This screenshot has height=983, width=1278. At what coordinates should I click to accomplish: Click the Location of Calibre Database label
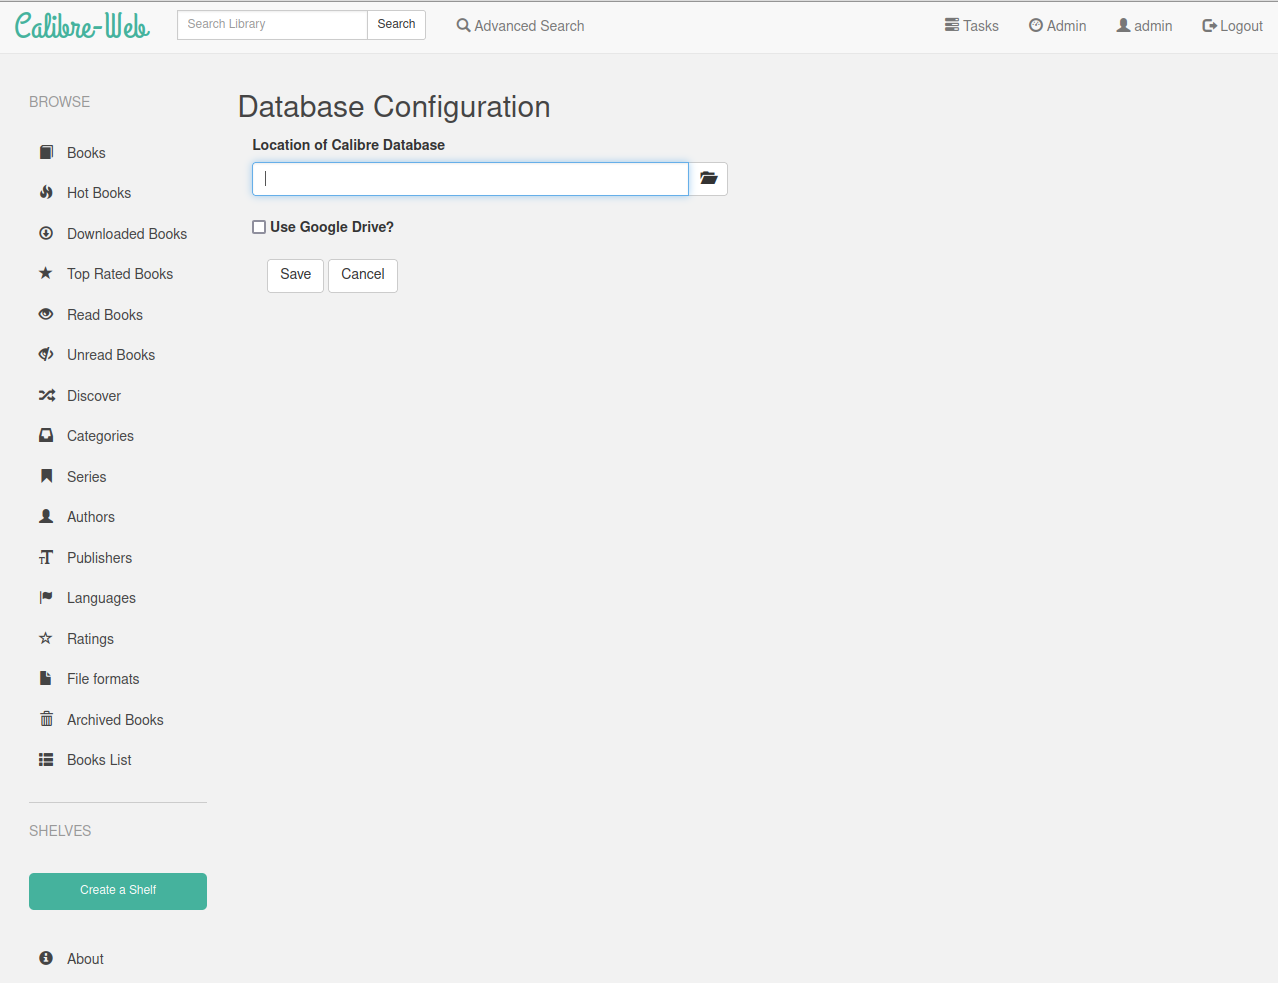pos(348,145)
